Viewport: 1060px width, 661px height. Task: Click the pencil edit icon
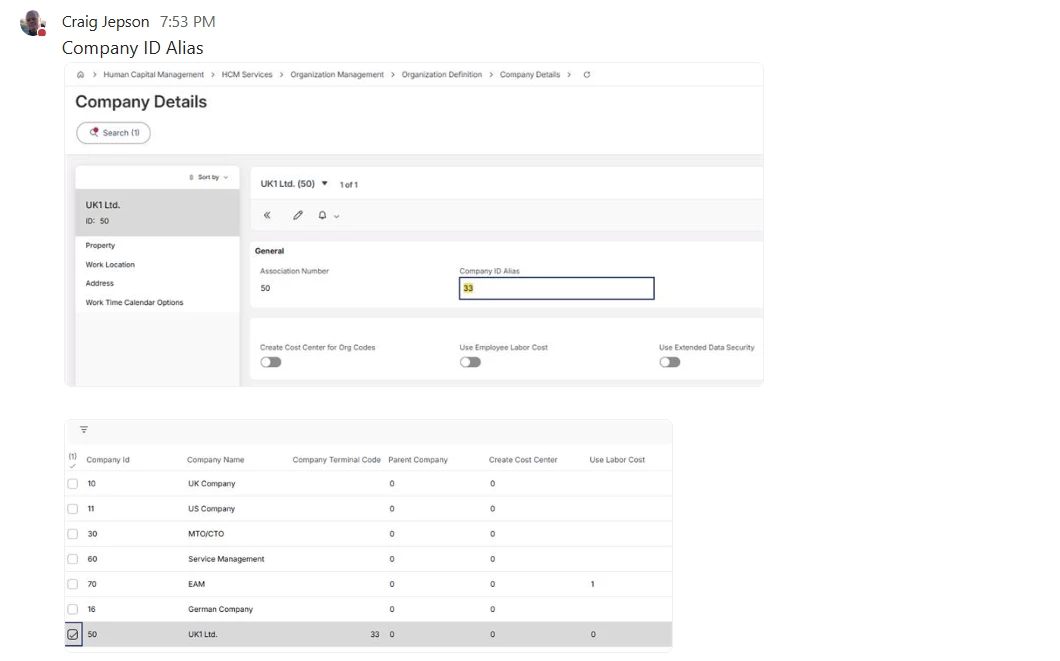click(x=298, y=215)
